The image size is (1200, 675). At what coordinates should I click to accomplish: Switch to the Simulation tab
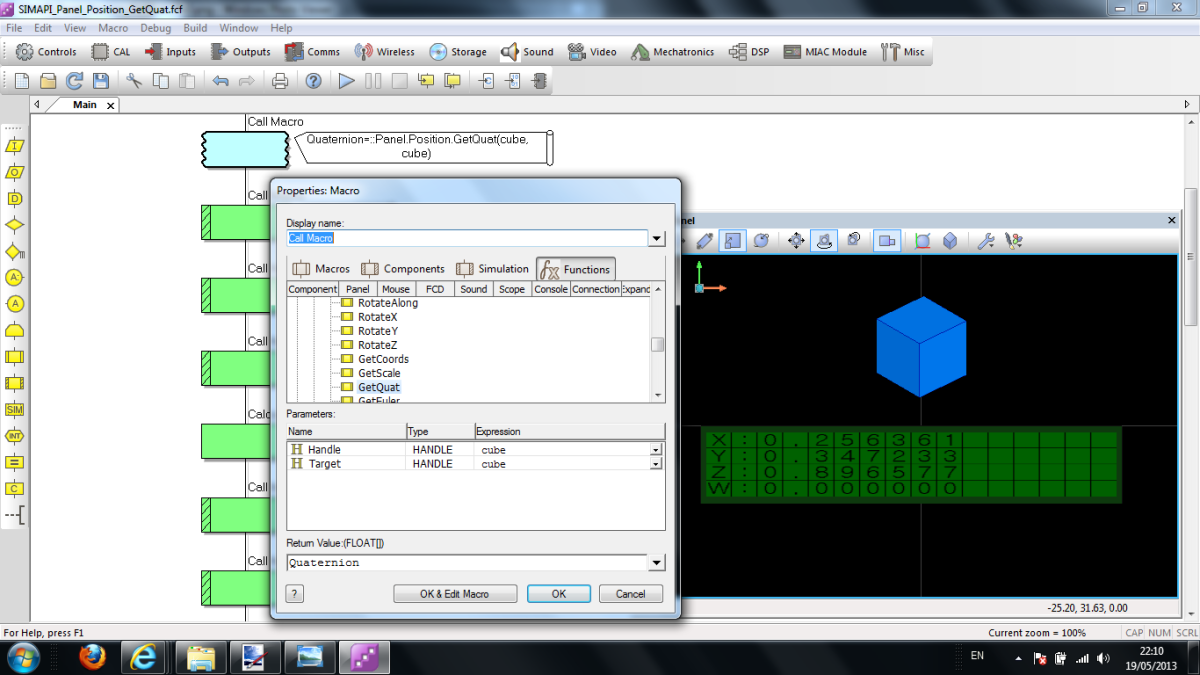point(506,268)
